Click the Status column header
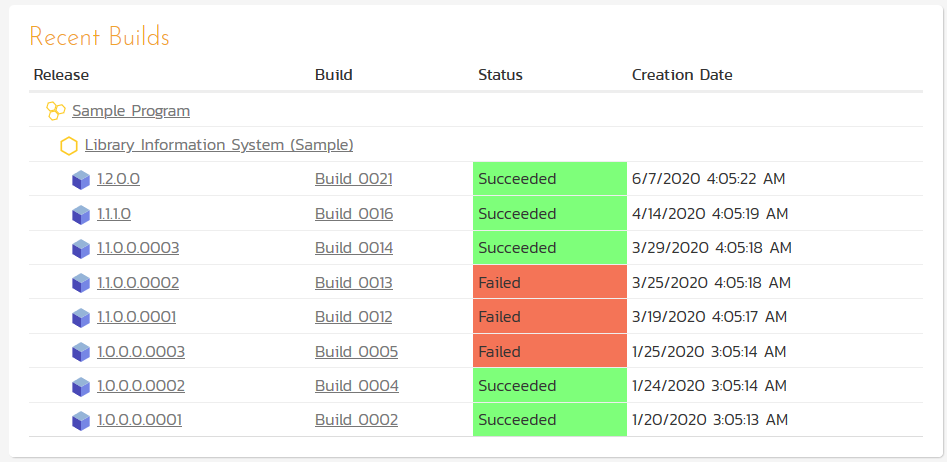Image resolution: width=947 pixels, height=462 pixels. (x=500, y=75)
